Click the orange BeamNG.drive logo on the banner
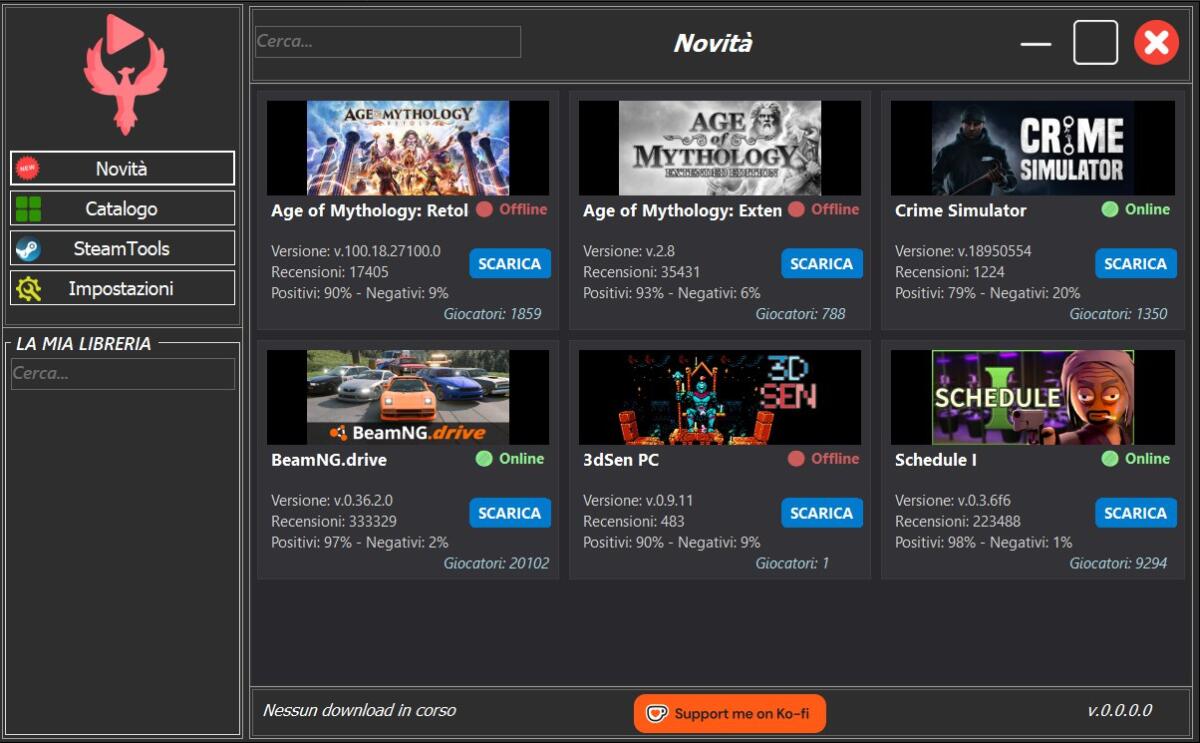1200x743 pixels. (408, 430)
